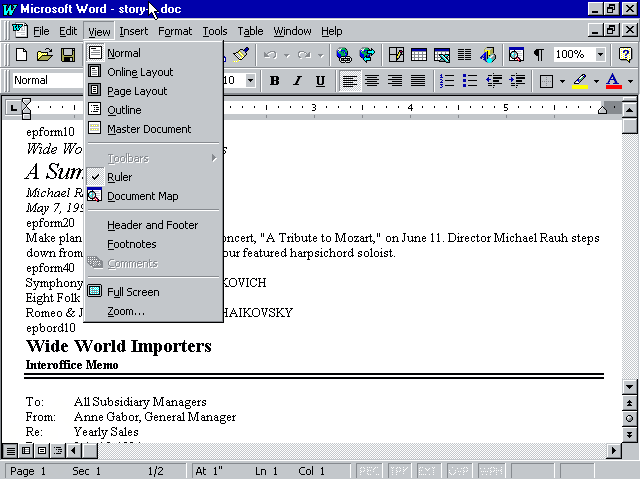This screenshot has width=640, height=480.
Task: Toggle Bold formatting button
Action: tap(275, 80)
